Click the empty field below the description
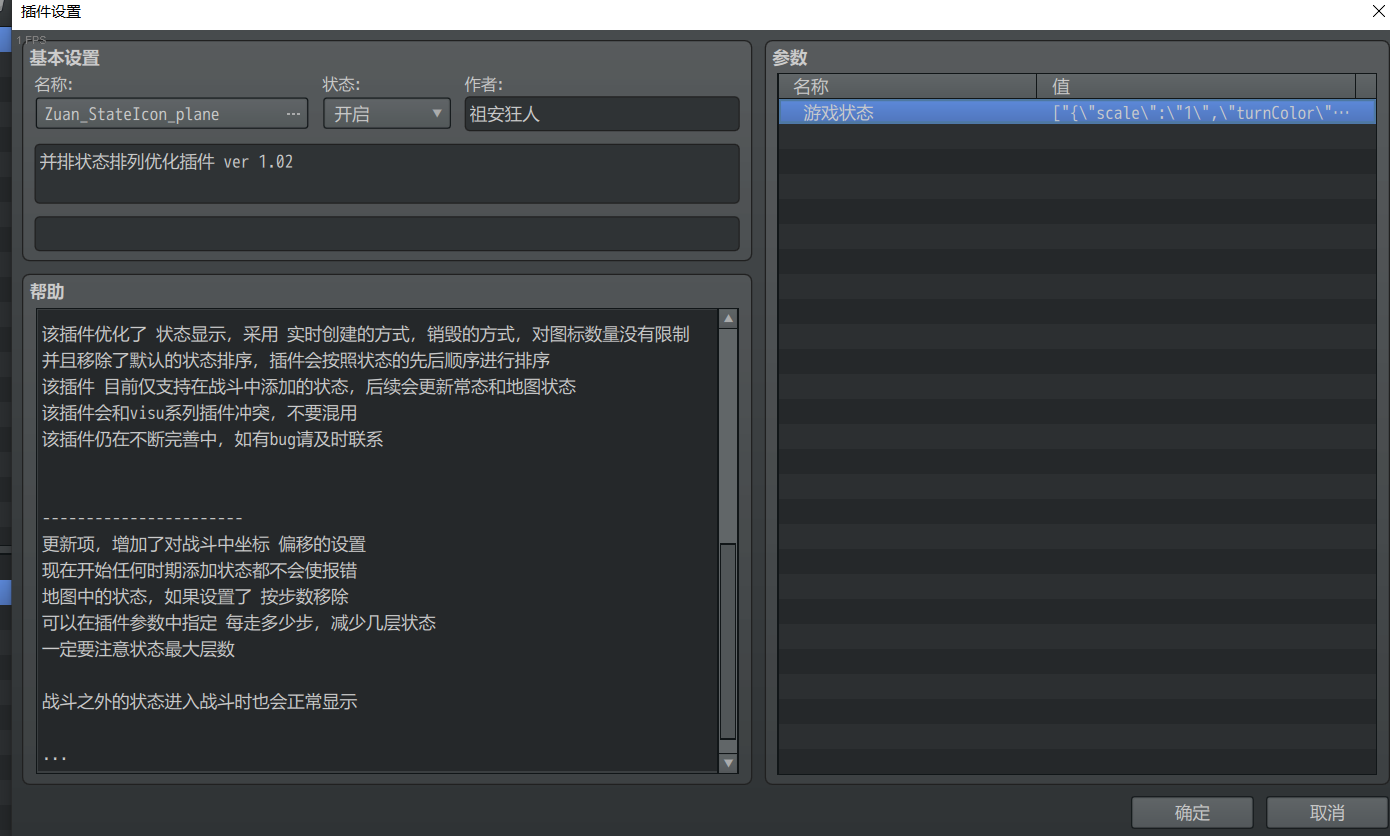Viewport: 1390px width, 836px height. click(387, 234)
